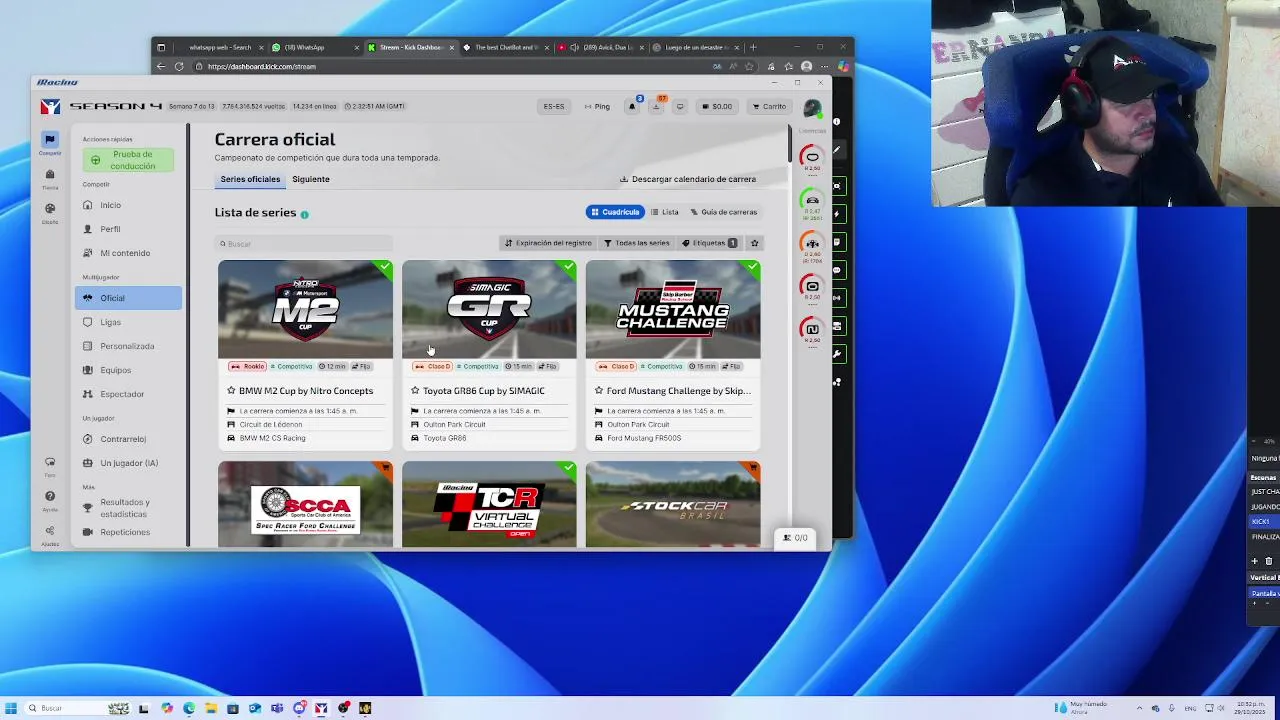1280x720 pixels.
Task: Open the Carrito cart button
Action: click(x=769, y=106)
